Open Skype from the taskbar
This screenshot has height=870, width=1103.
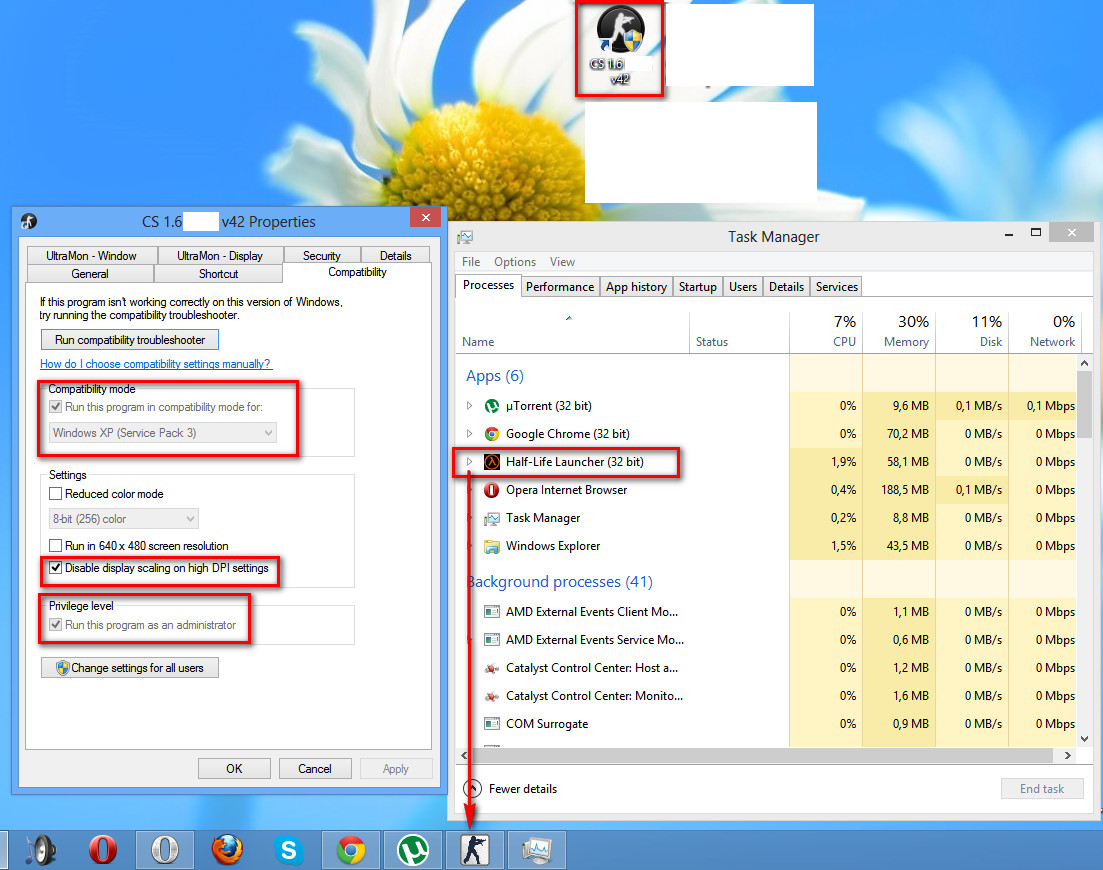point(288,850)
